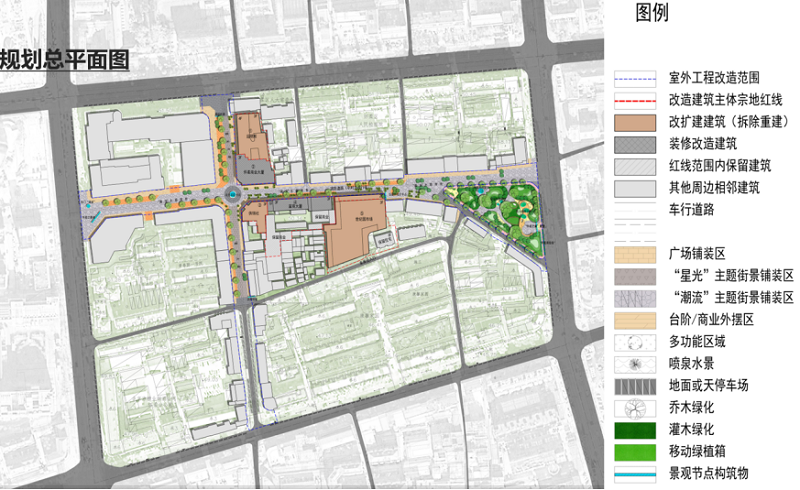Click the 乔木绿化 tree symbol icon

tap(635, 407)
